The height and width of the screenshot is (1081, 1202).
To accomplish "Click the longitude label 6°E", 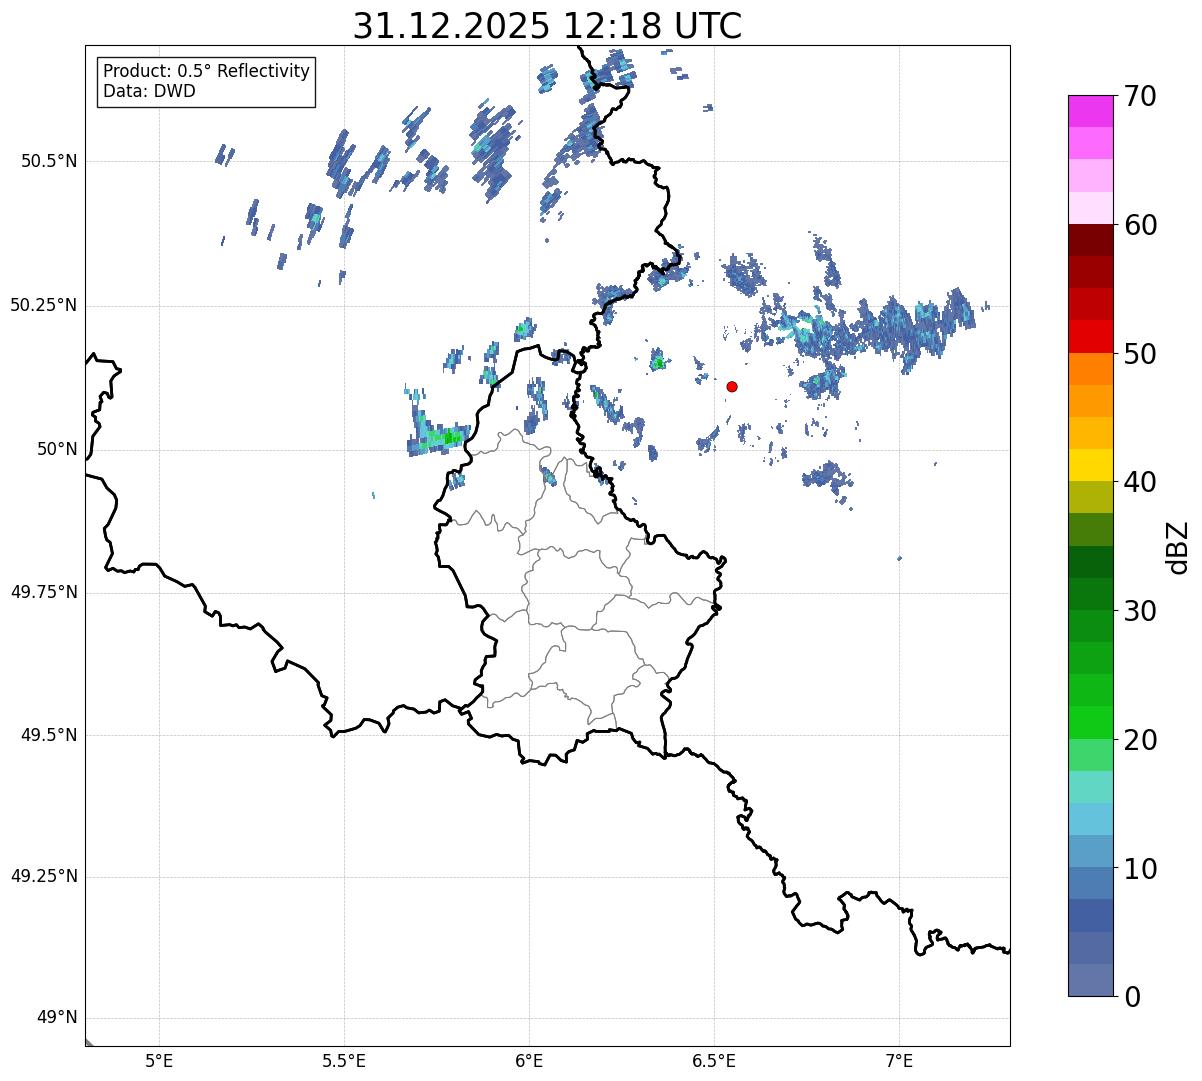I will click(x=529, y=1060).
